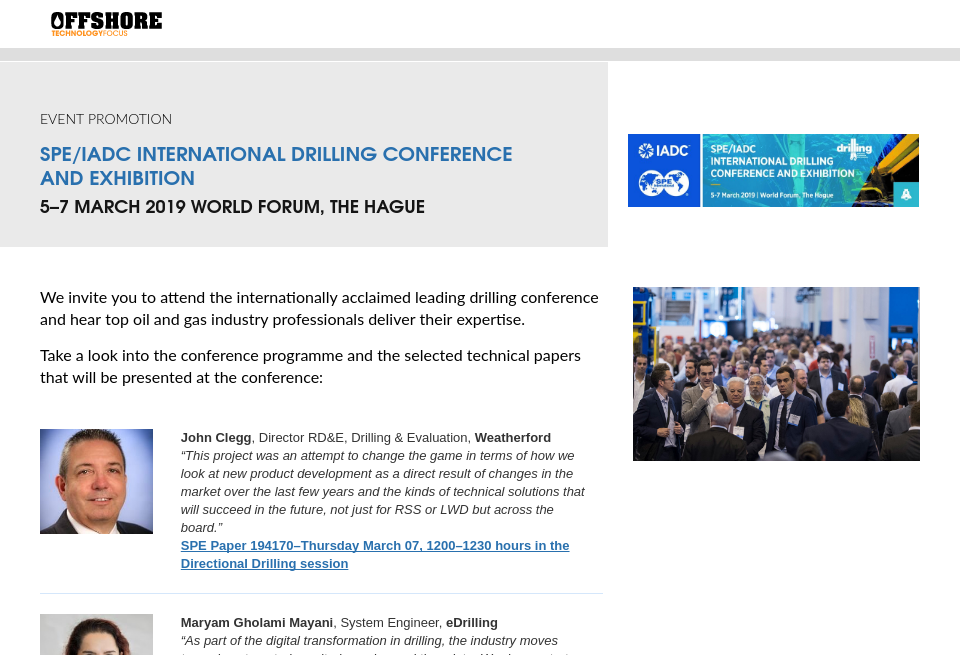Screen dimensions: 960x655
Task: Select the company name Weatherford
Action: [x=512, y=438]
